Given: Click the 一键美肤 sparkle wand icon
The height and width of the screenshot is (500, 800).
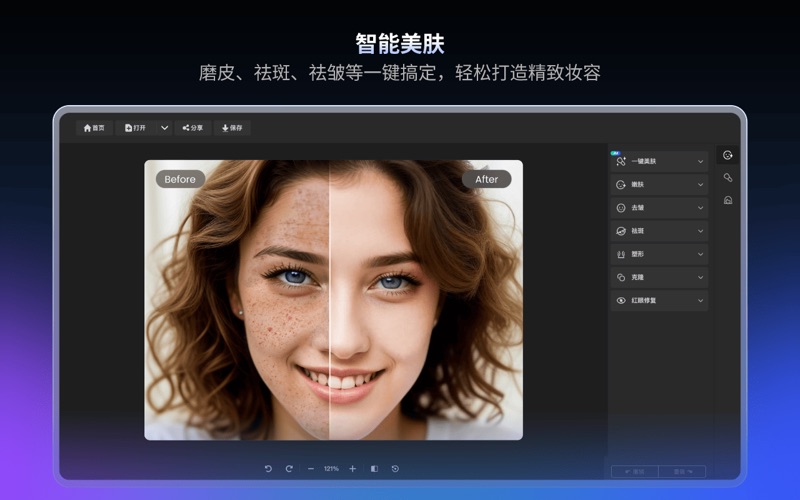Looking at the screenshot, I should (621, 161).
